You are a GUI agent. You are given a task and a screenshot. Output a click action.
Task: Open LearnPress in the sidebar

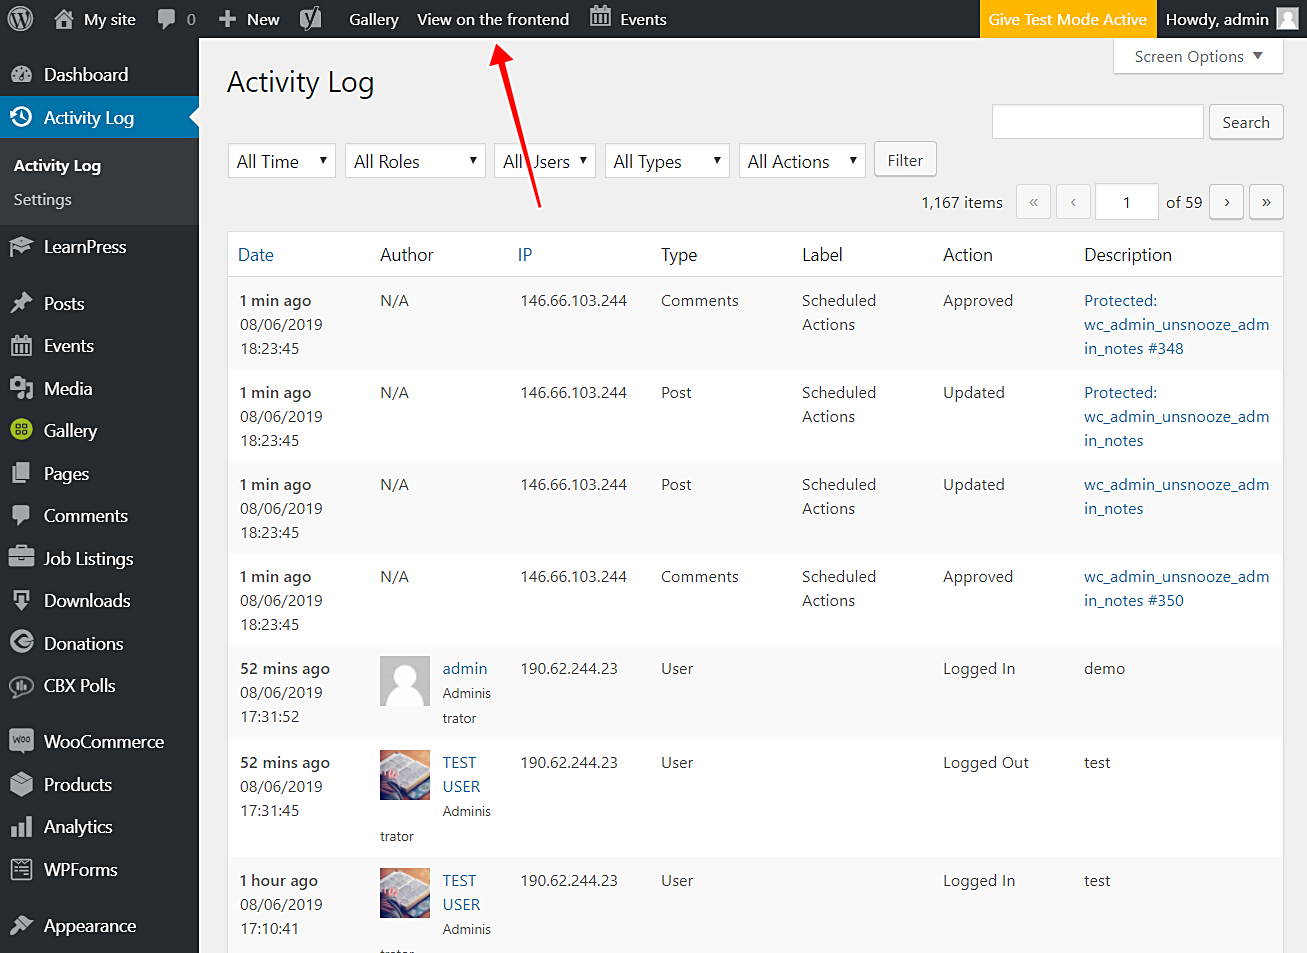(x=85, y=247)
